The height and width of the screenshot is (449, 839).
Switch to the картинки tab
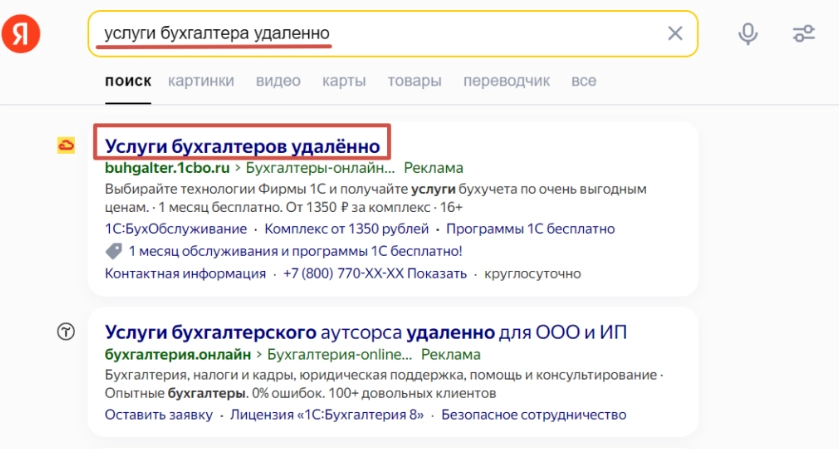pos(201,80)
